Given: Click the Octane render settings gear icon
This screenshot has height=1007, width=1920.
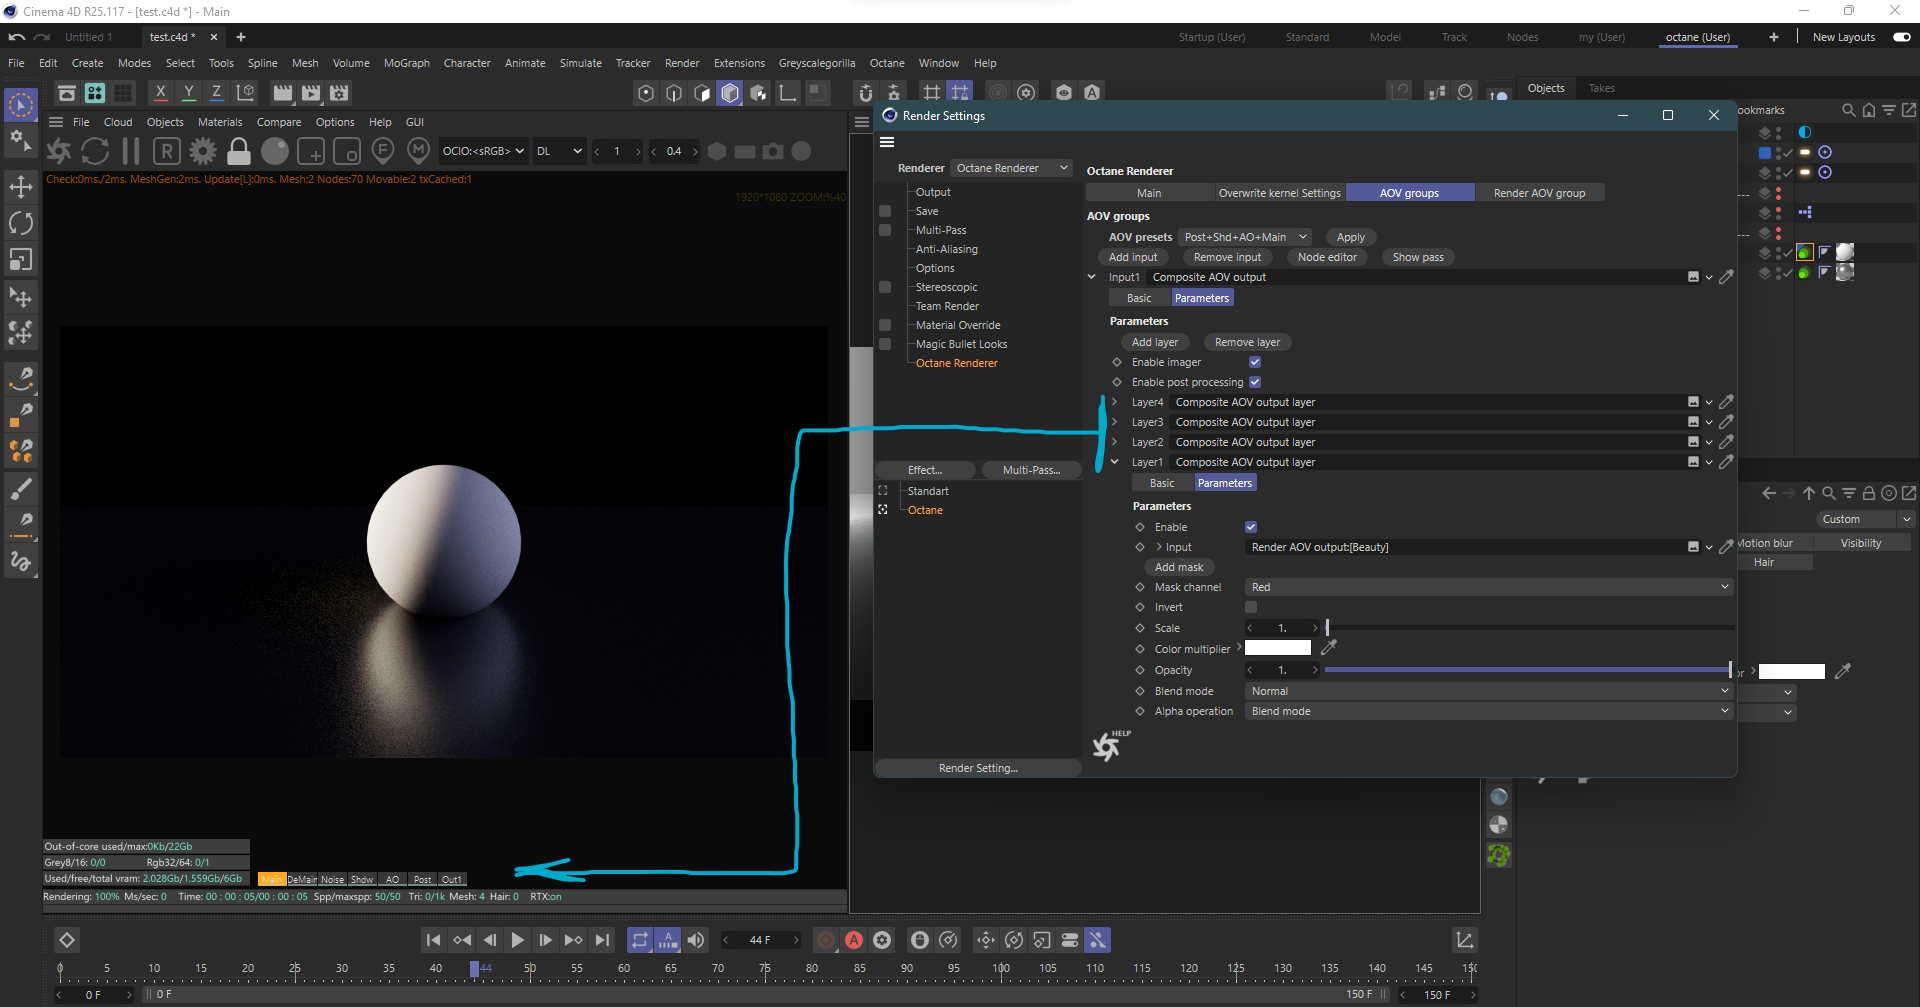Looking at the screenshot, I should click(203, 151).
